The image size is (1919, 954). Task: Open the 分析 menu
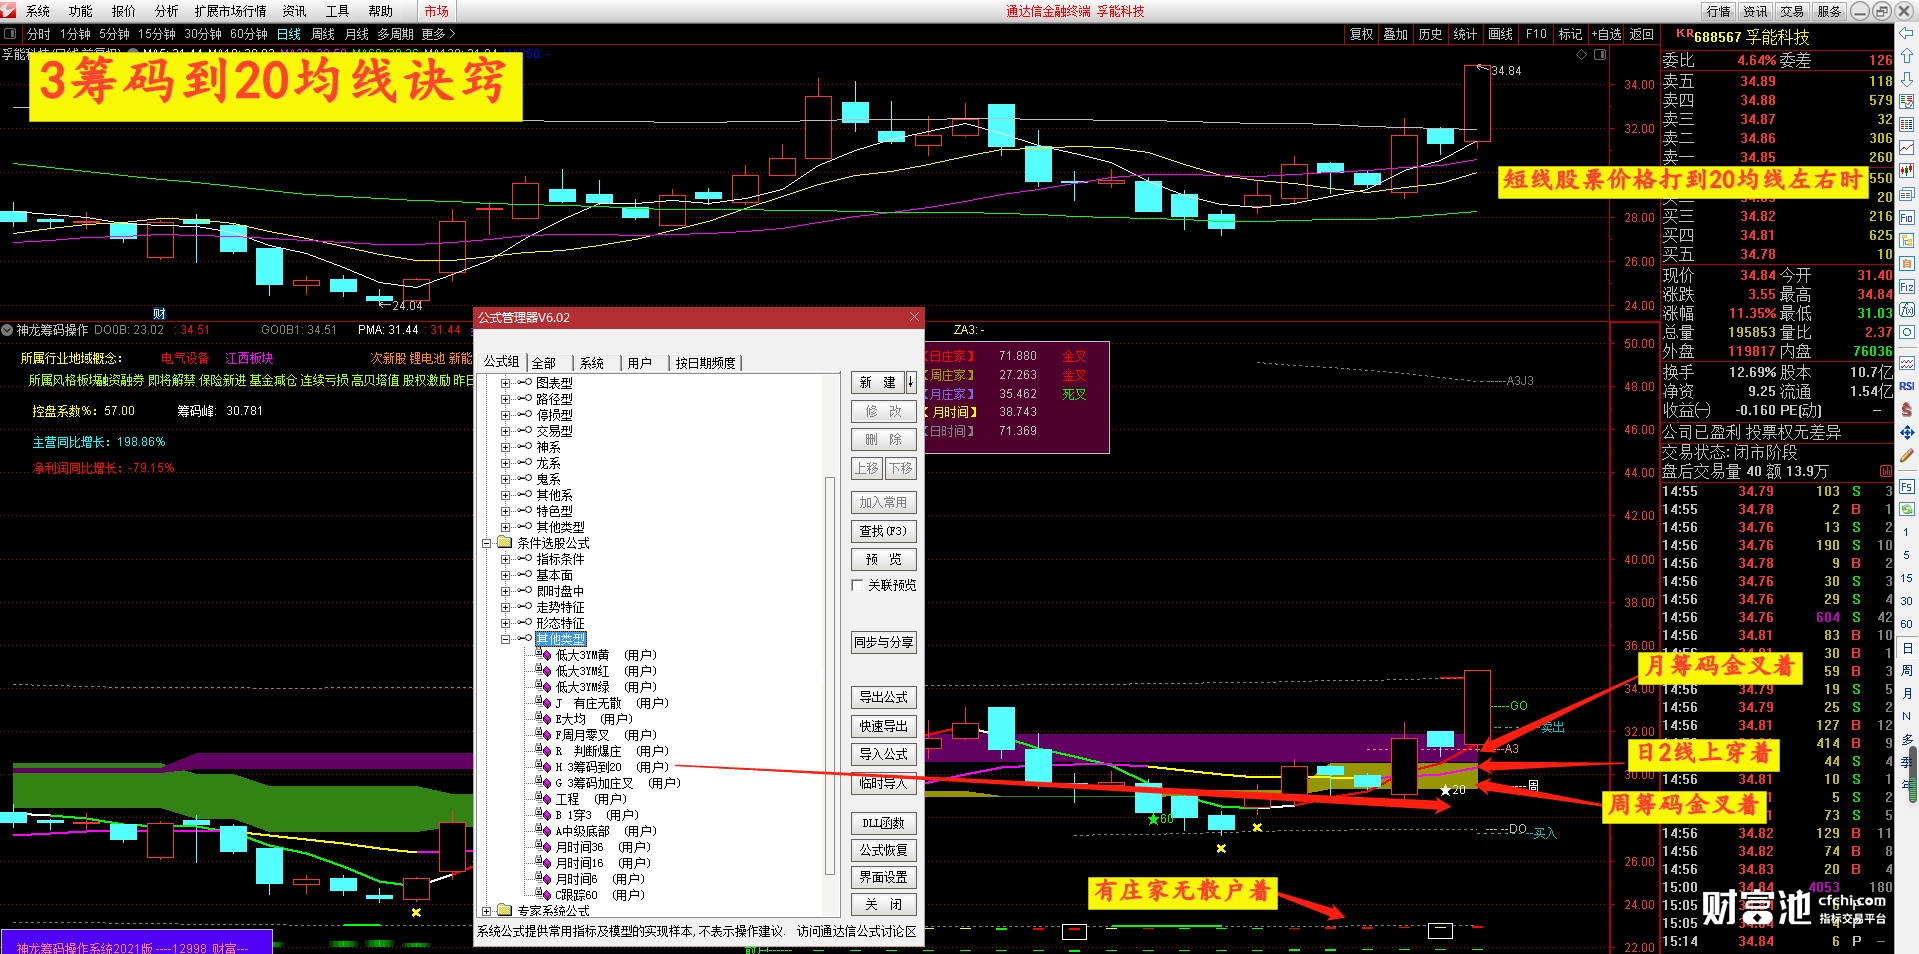point(167,11)
